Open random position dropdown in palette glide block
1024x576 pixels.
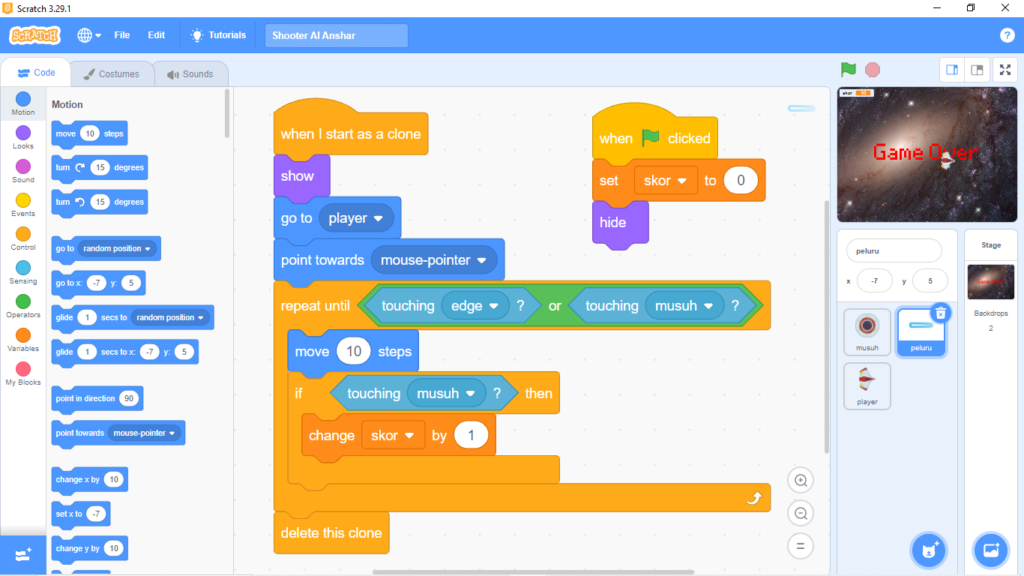[x=170, y=317]
